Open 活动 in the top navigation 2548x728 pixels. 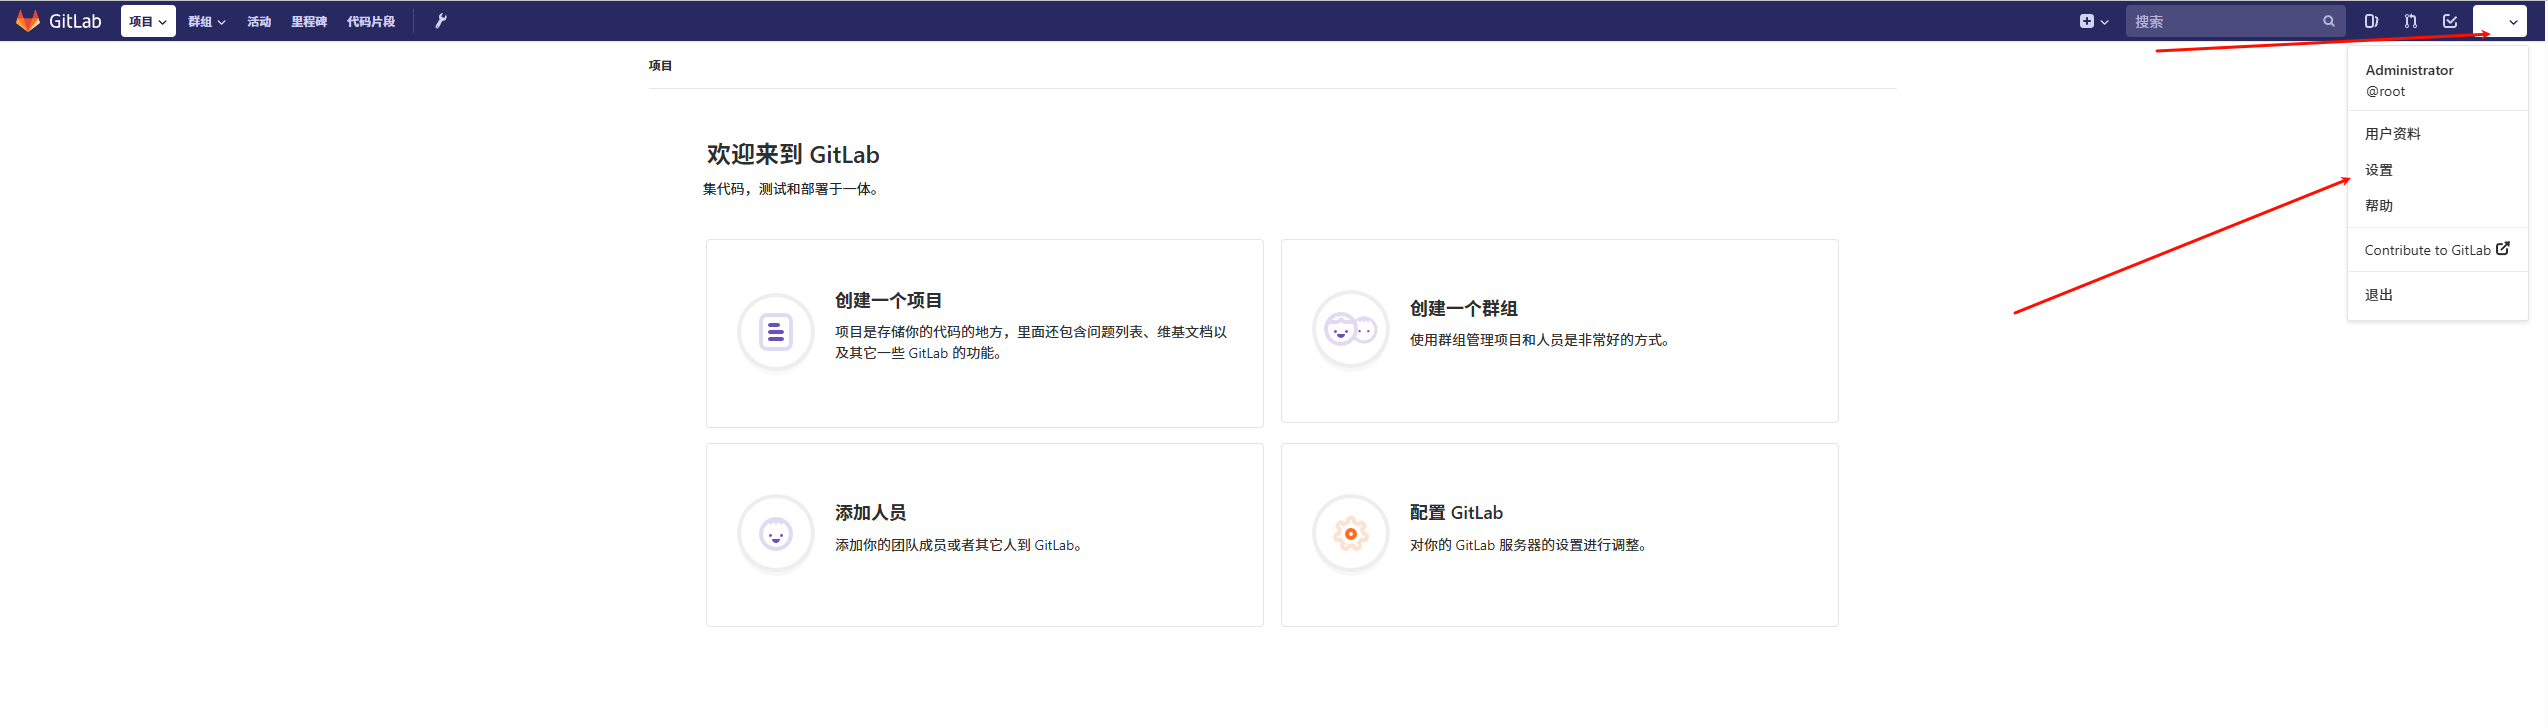click(x=259, y=22)
